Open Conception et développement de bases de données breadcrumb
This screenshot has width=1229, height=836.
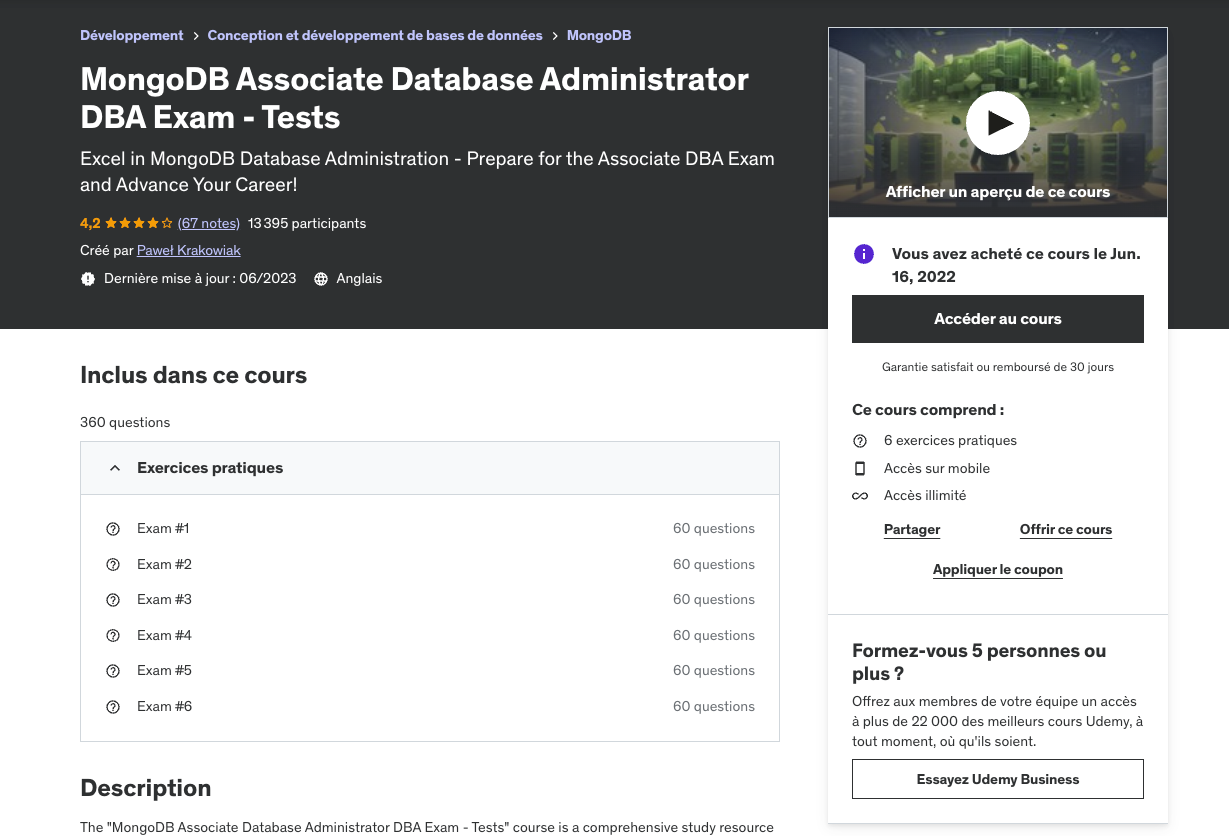point(375,35)
